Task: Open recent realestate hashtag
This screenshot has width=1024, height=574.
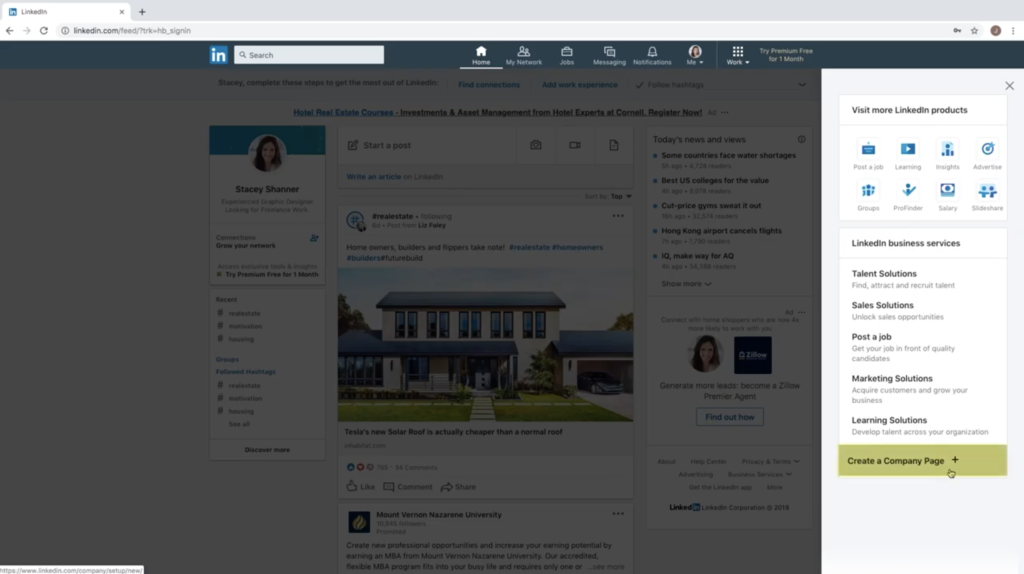Action: (244, 313)
